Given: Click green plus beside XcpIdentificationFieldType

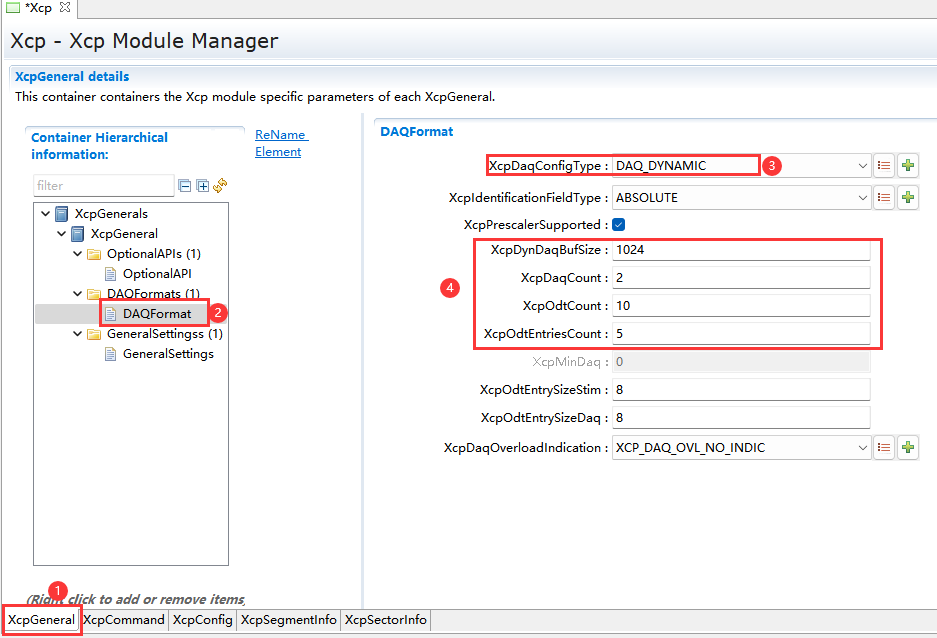Looking at the screenshot, I should pyautogui.click(x=908, y=198).
